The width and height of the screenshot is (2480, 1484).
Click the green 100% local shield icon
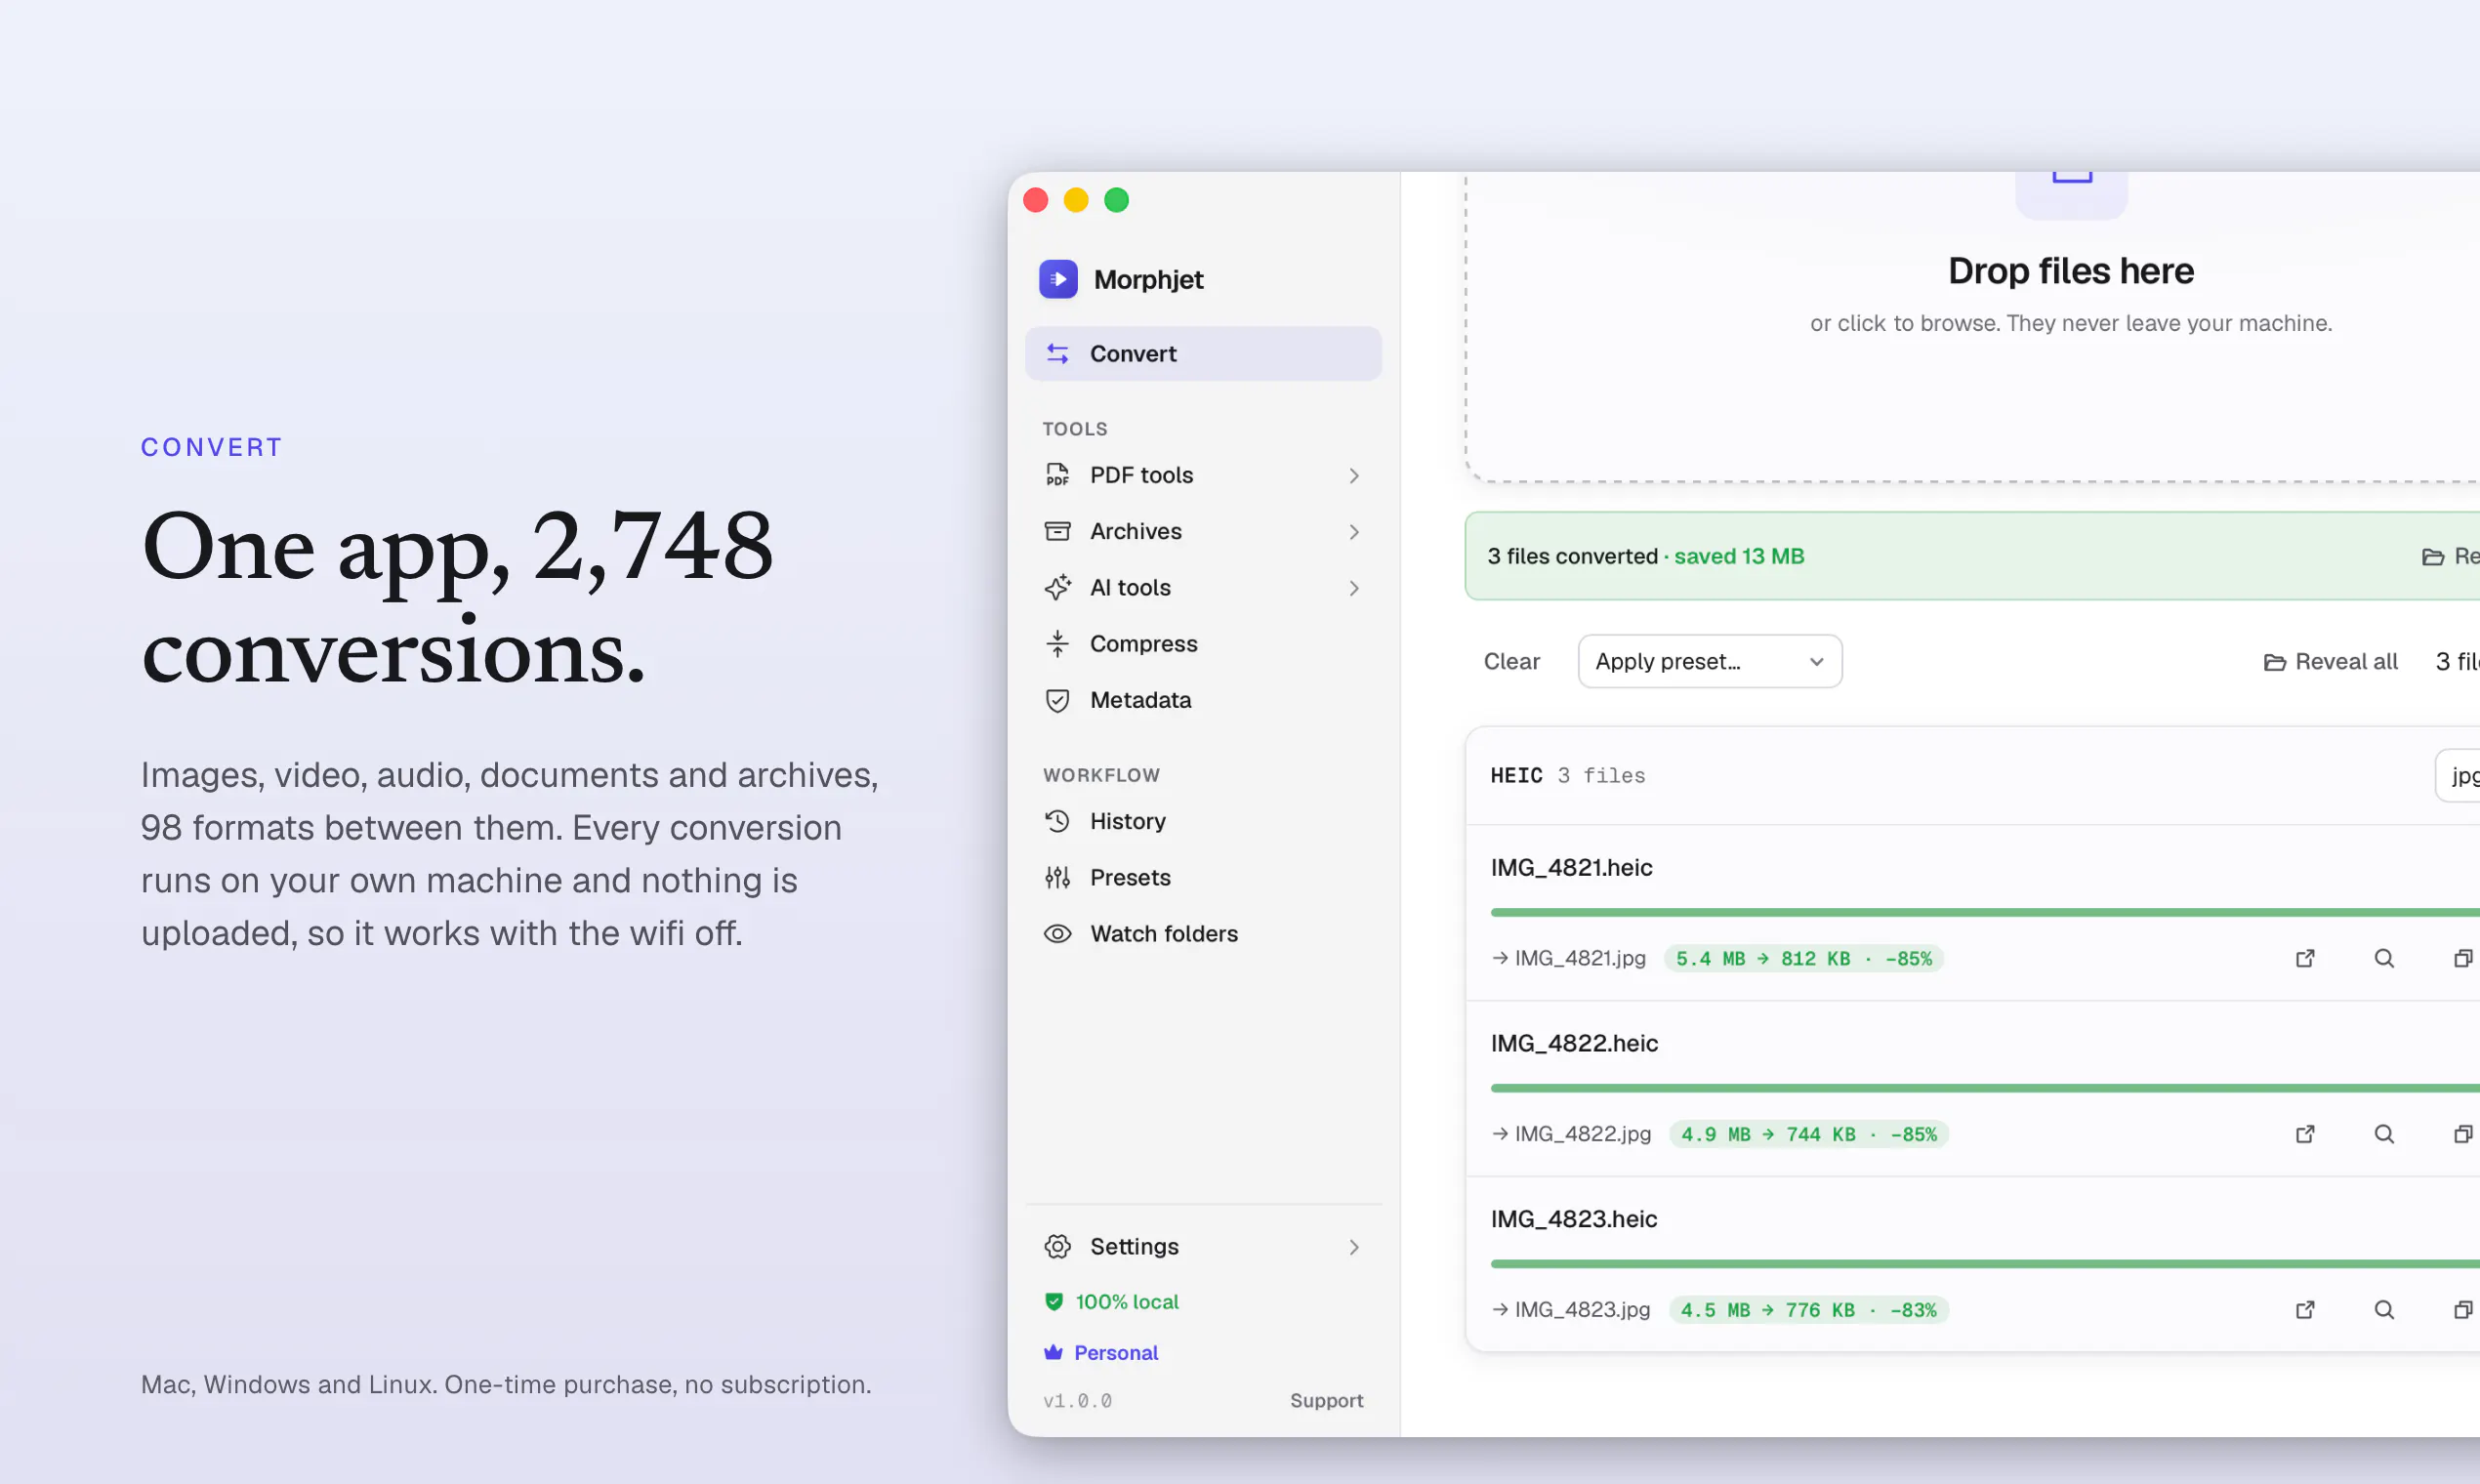[x=1053, y=1301]
